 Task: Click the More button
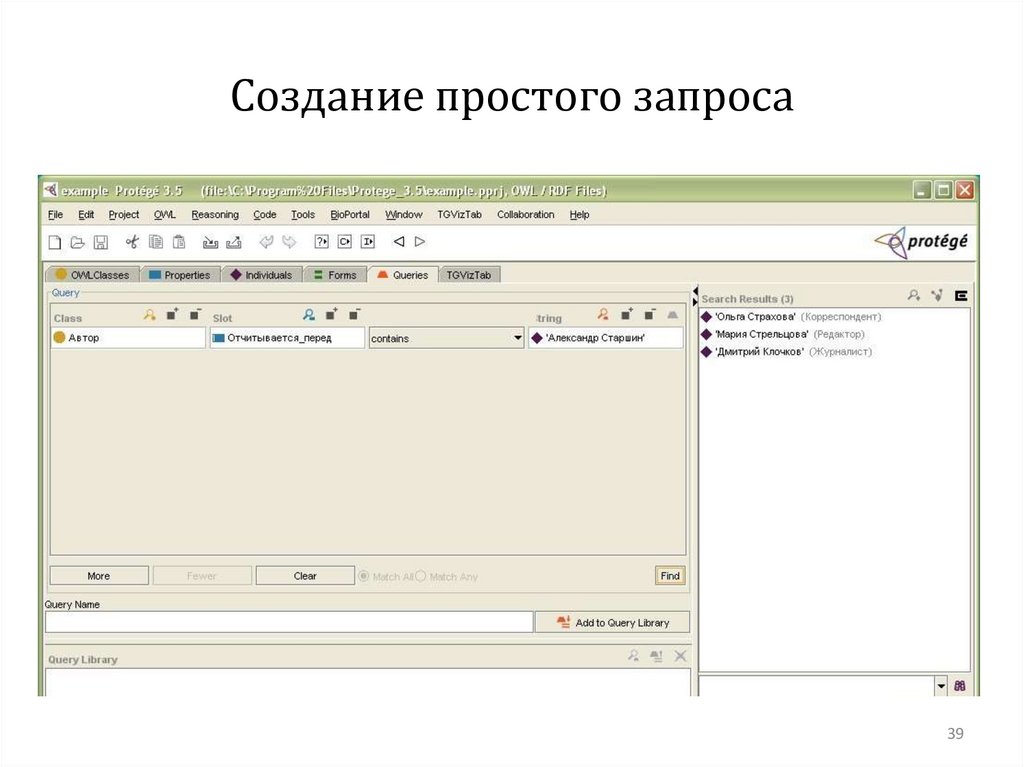point(99,576)
